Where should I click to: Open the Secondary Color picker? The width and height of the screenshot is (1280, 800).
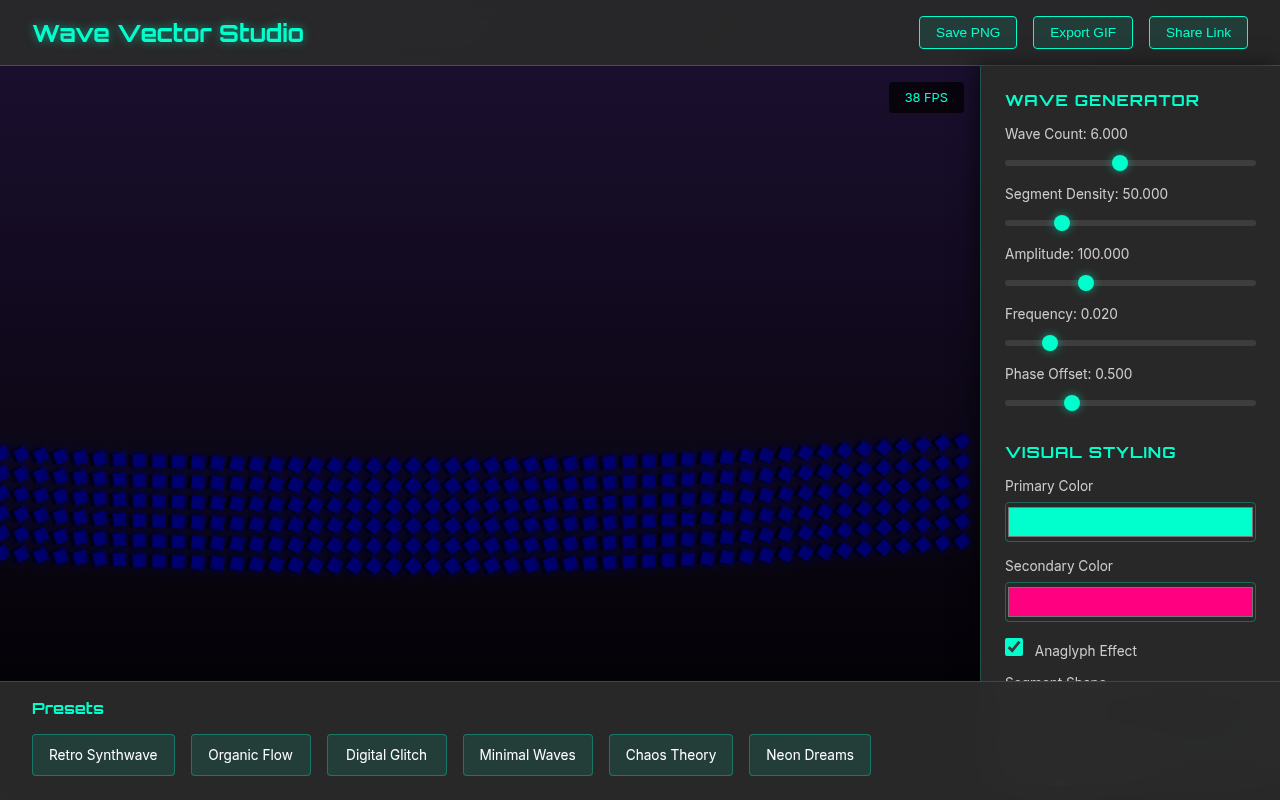point(1129,601)
